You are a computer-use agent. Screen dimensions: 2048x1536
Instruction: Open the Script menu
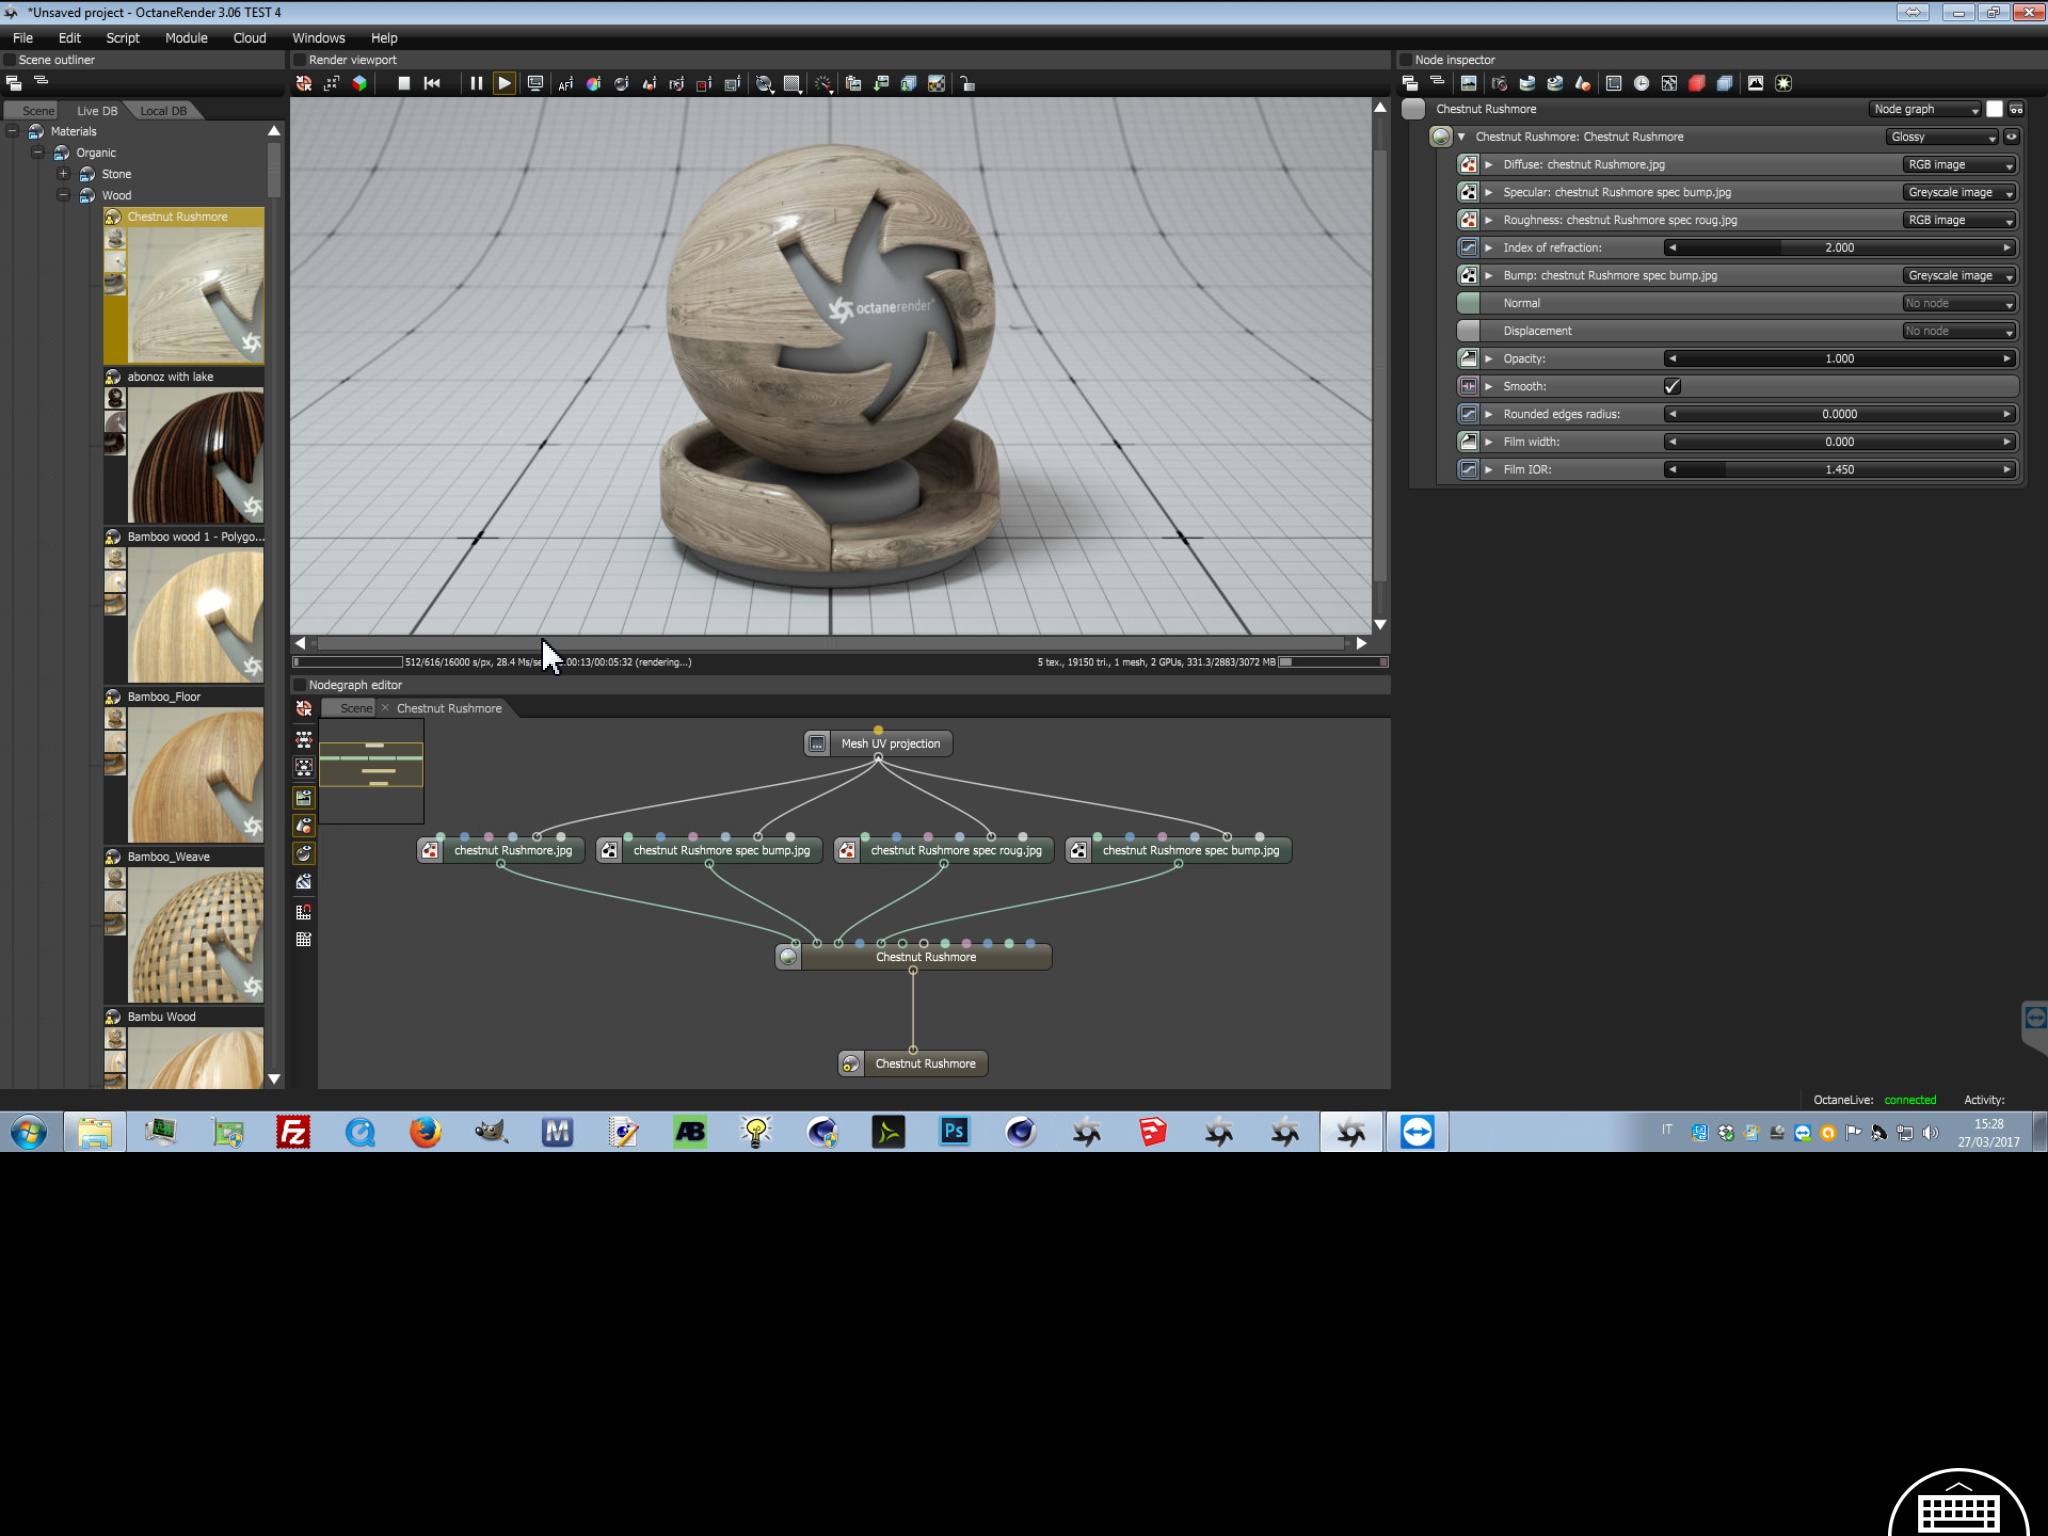tap(122, 38)
